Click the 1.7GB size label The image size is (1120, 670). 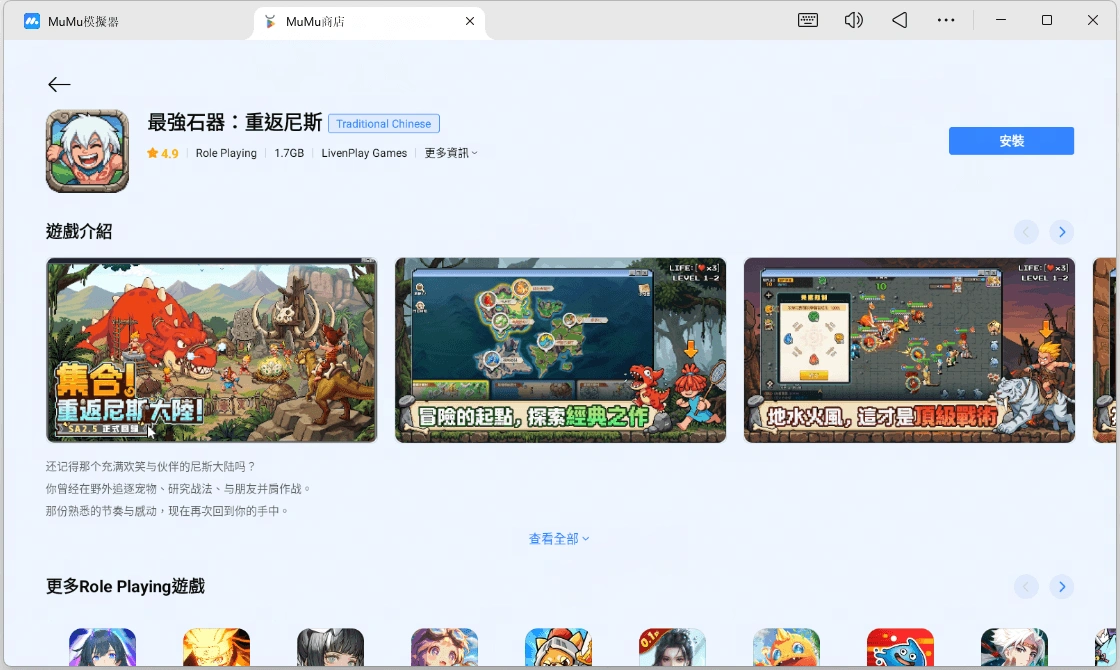tap(289, 153)
